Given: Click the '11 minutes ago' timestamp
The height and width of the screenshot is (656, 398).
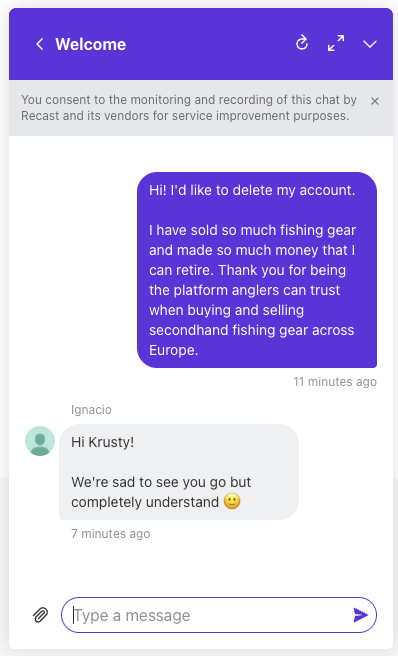Looking at the screenshot, I should tap(335, 382).
